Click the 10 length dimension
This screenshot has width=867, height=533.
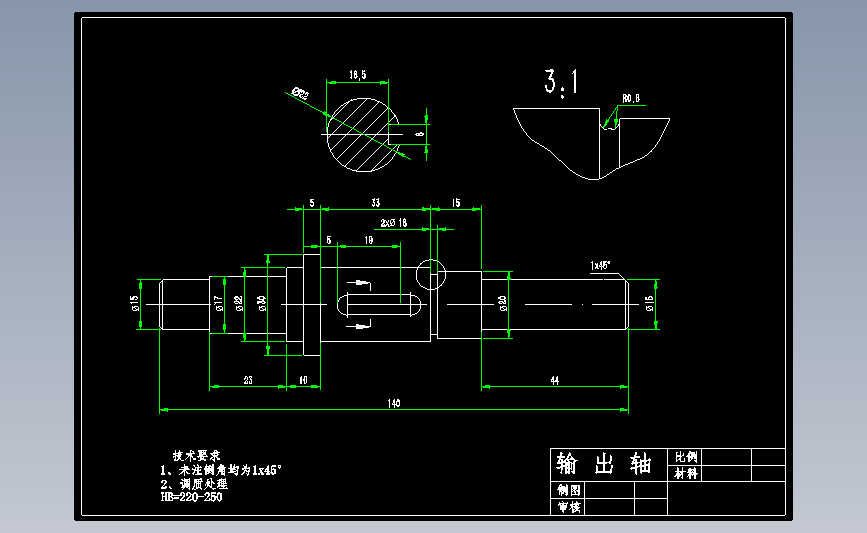[x=303, y=380]
